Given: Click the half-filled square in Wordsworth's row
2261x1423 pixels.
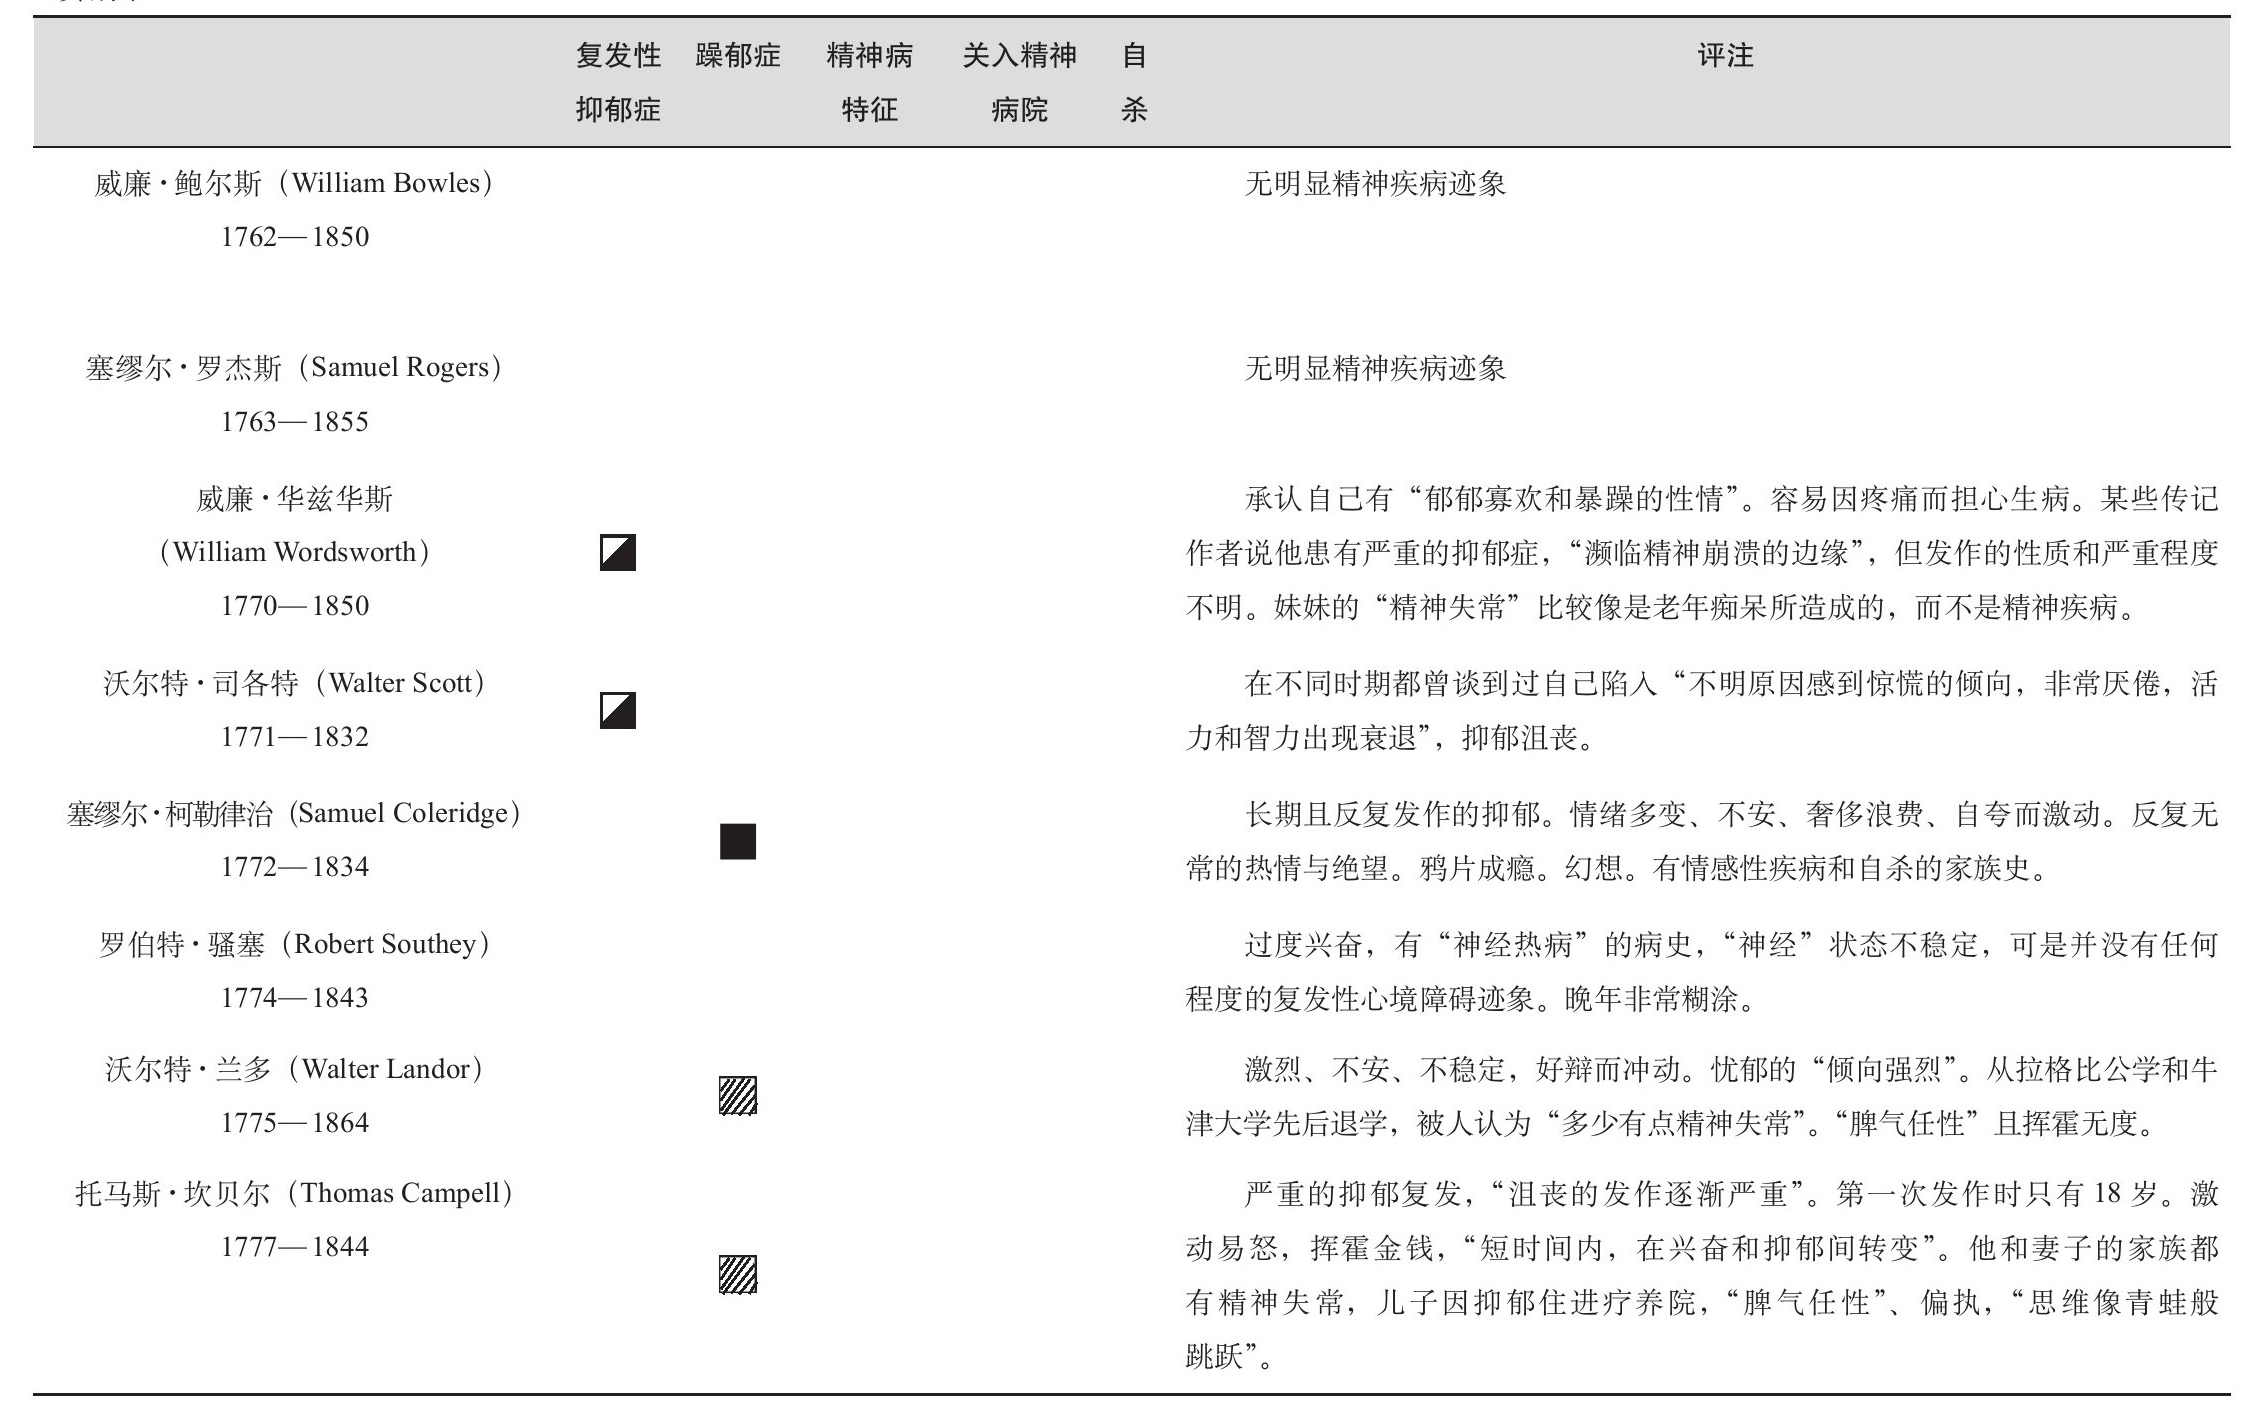Looking at the screenshot, I should point(618,553).
